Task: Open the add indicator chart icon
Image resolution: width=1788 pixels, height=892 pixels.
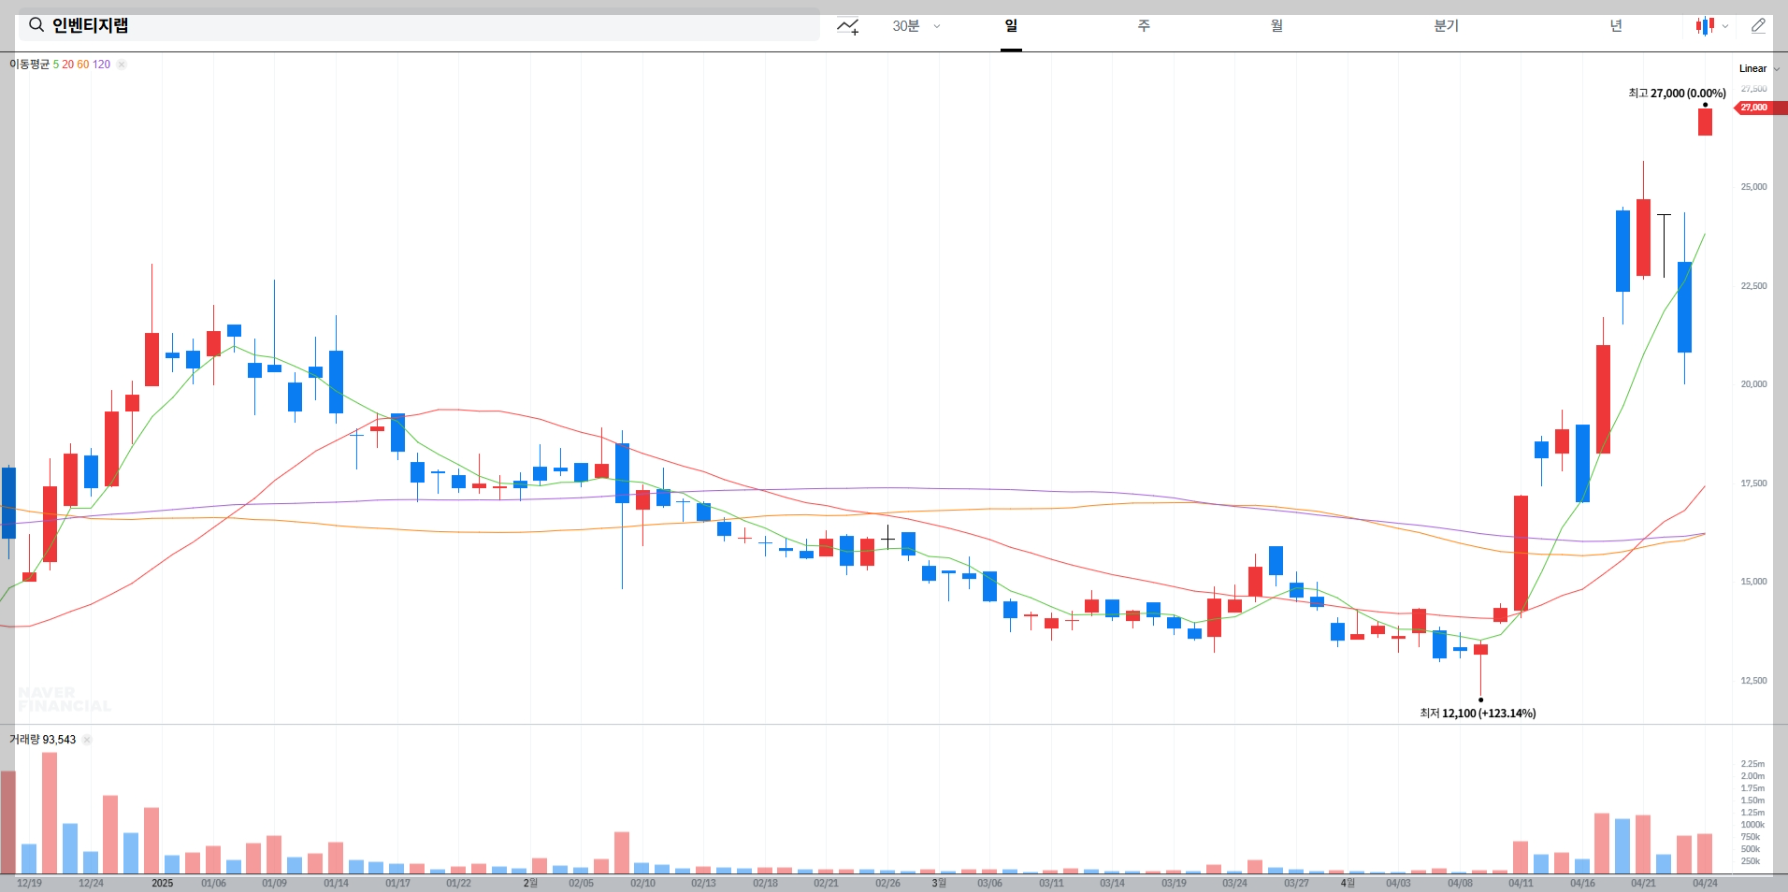Action: click(848, 26)
